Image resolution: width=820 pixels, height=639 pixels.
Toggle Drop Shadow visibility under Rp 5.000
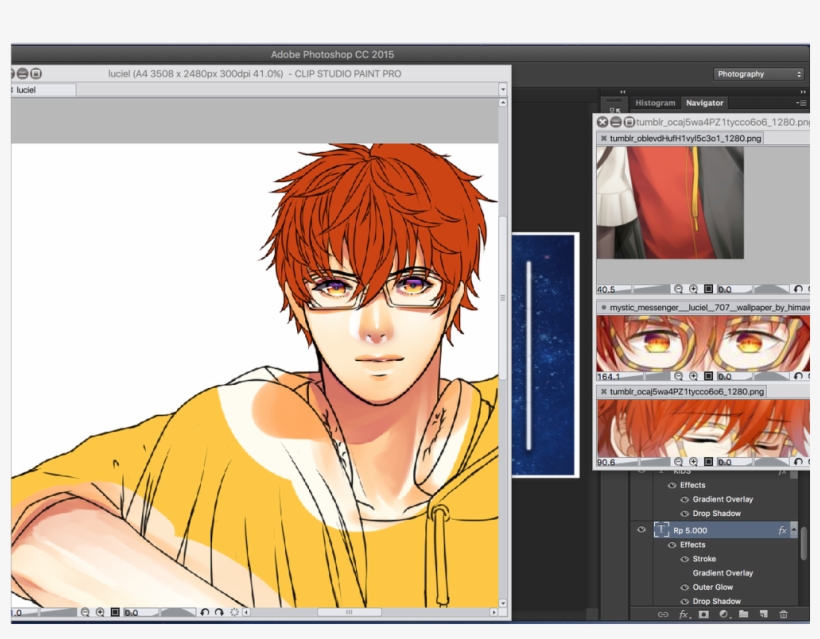(685, 602)
